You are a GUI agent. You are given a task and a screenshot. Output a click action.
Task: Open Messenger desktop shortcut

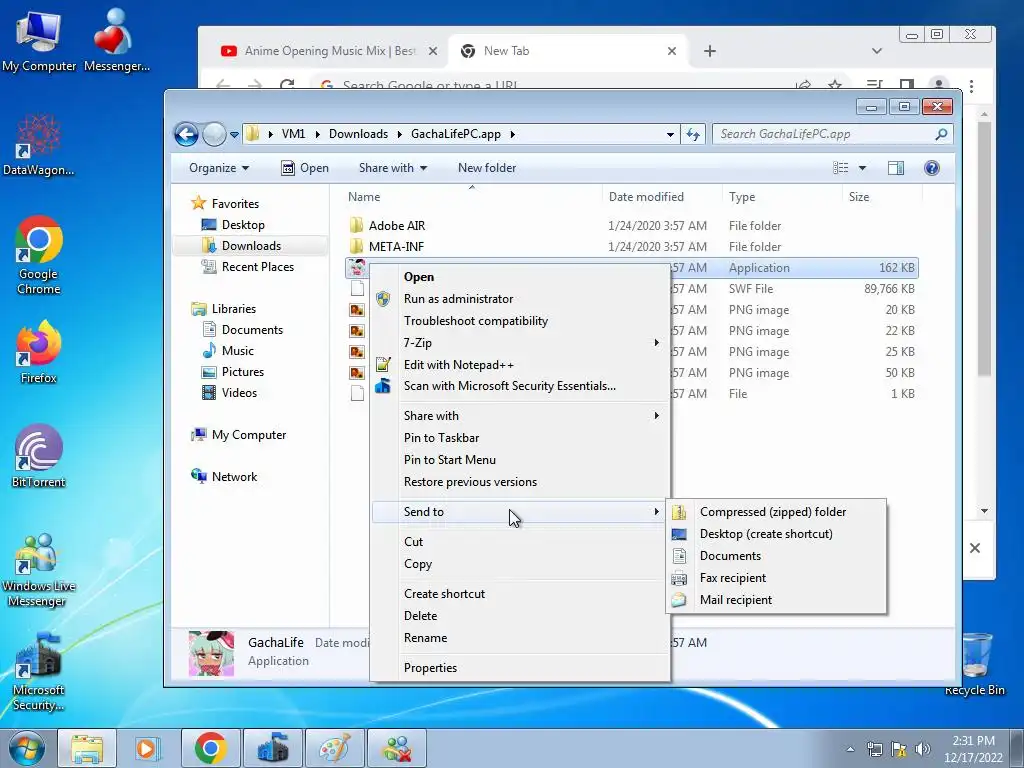[116, 40]
